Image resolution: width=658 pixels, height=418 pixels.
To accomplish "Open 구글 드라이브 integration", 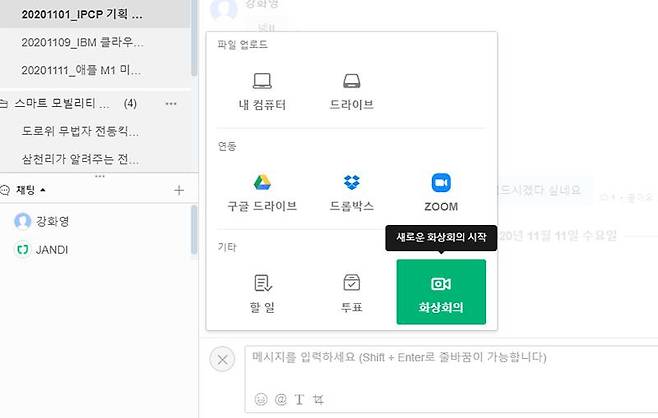I will coord(262,193).
